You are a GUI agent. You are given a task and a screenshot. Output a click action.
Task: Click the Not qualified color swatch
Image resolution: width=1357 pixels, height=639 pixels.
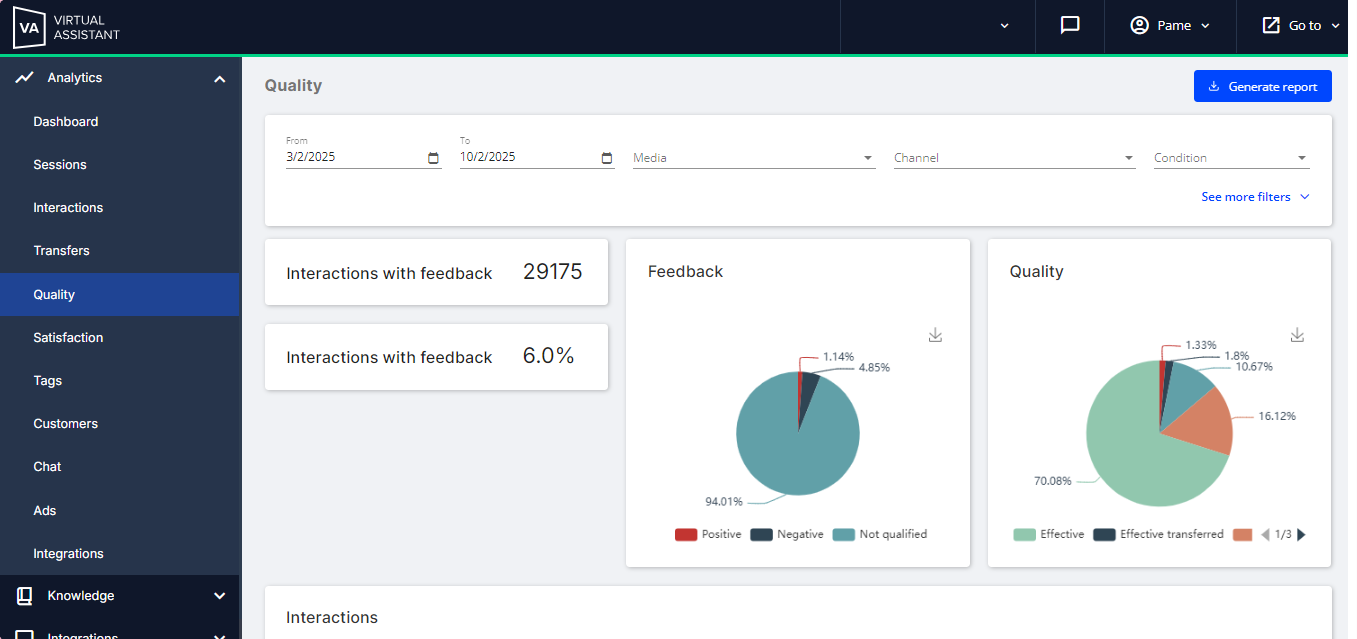pos(844,535)
